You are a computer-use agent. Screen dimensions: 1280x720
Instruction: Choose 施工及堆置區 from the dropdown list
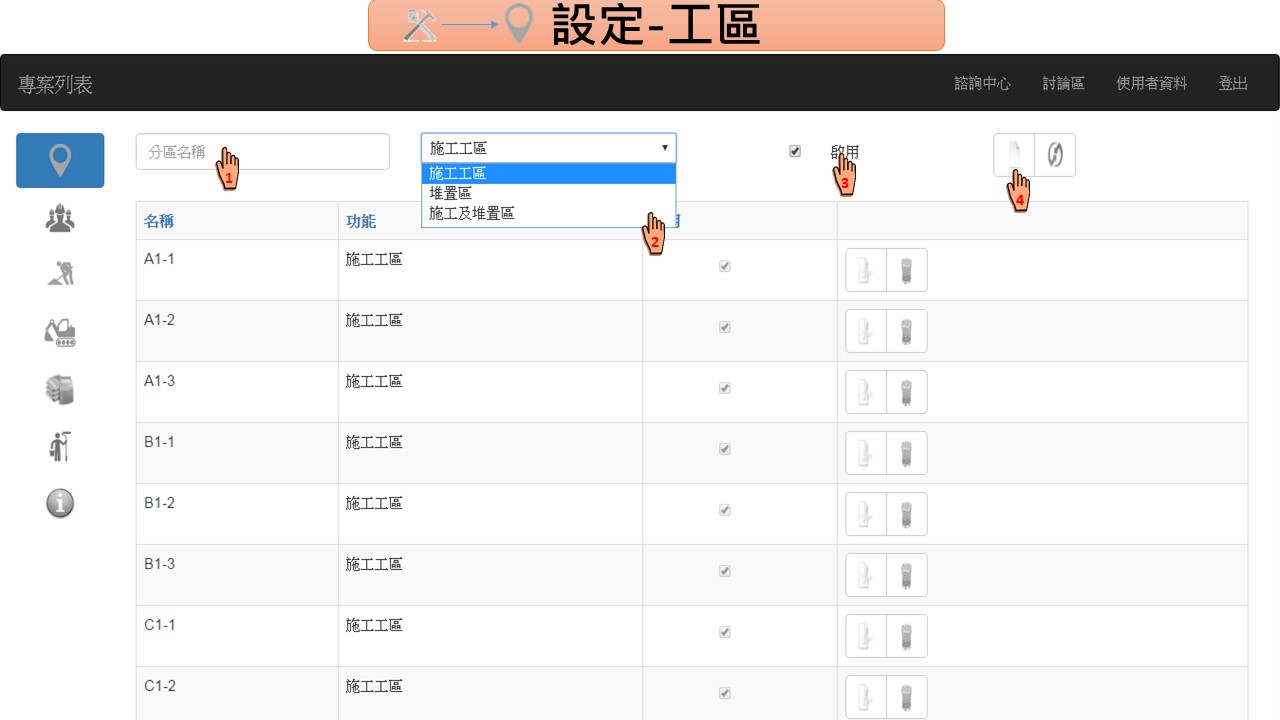(x=471, y=213)
